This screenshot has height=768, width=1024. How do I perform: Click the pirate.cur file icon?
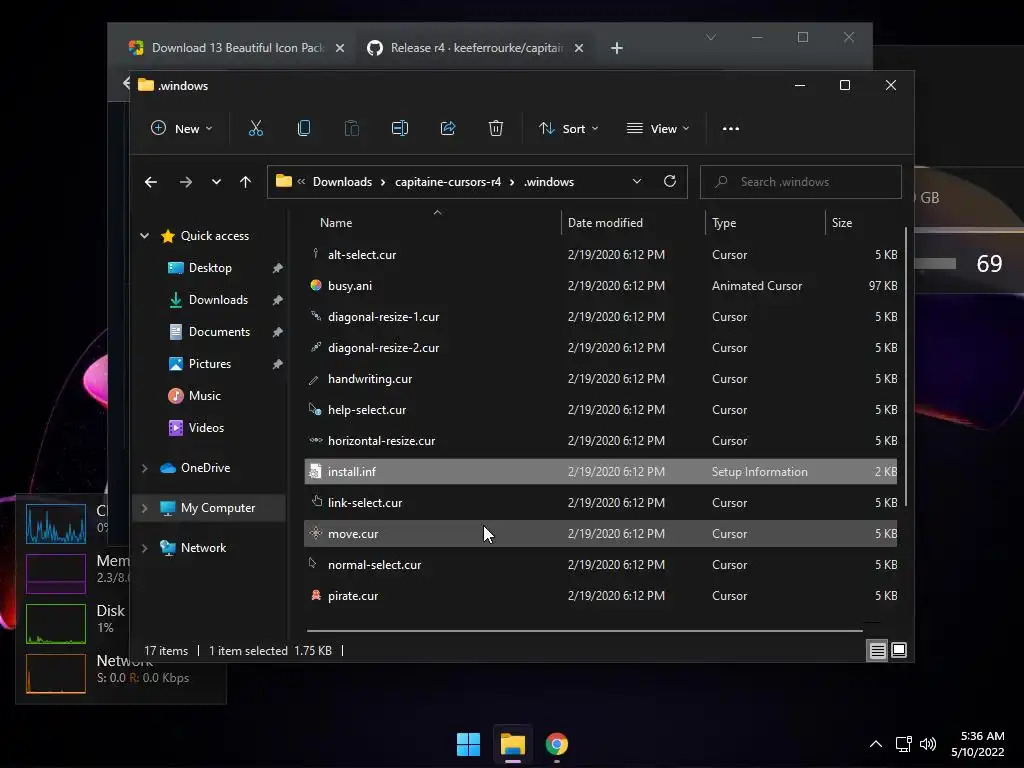point(316,596)
